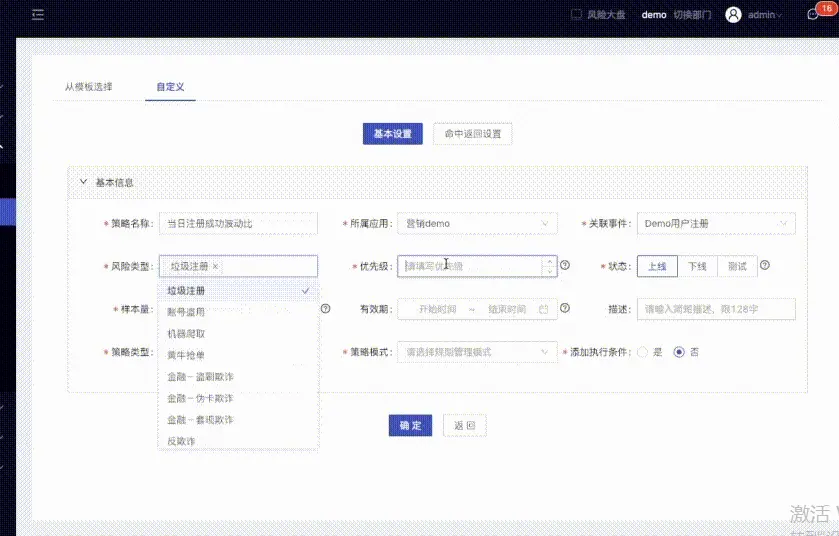Open the 风险大盘 screen icon
This screenshot has width=839, height=536.
(x=576, y=14)
